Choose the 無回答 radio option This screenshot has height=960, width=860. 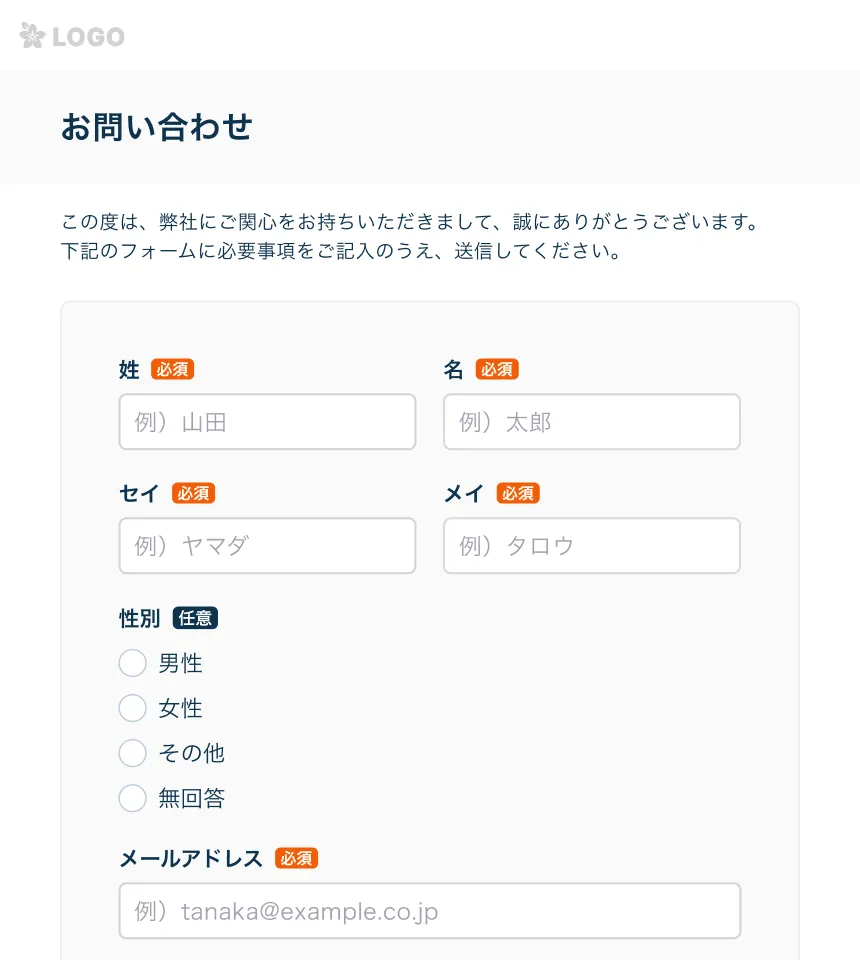coord(132,798)
